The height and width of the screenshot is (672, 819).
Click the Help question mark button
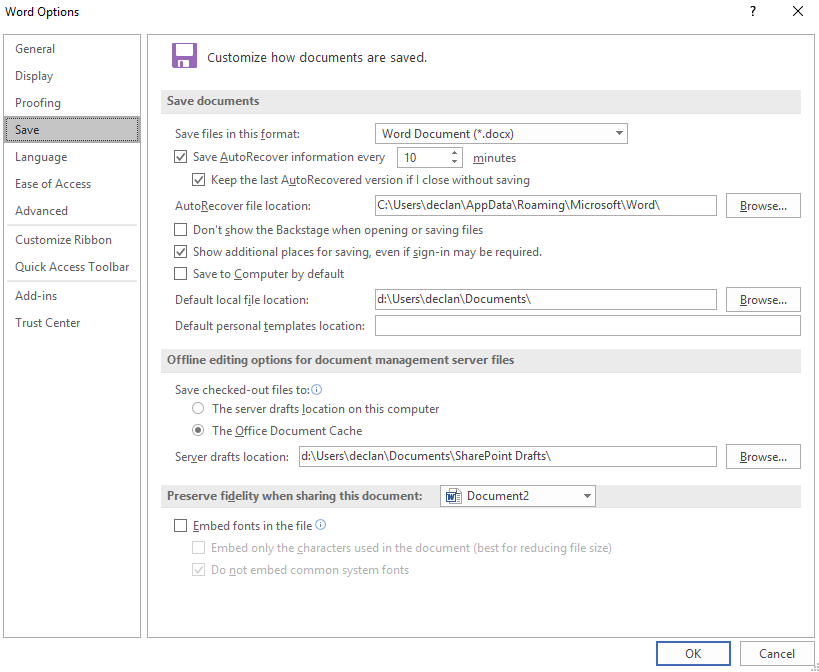tap(752, 12)
